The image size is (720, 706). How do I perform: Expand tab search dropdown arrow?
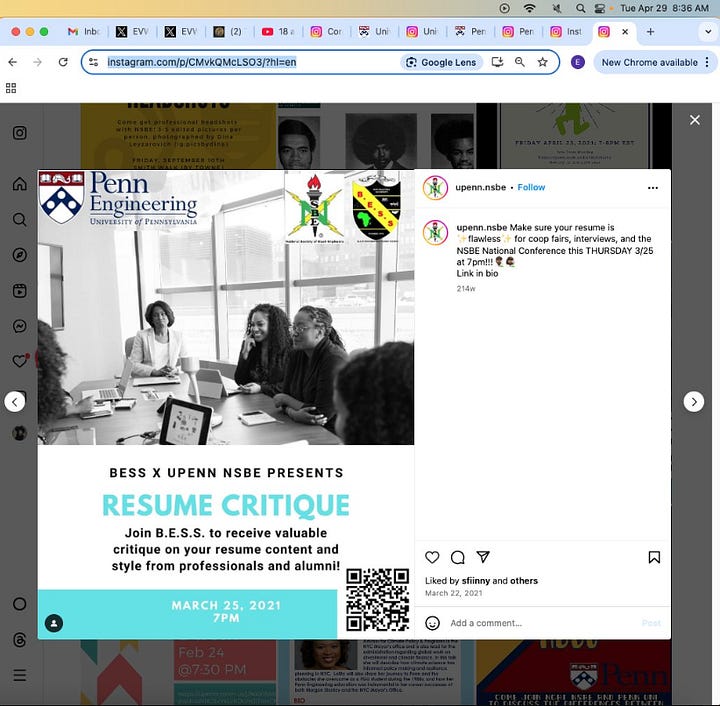click(708, 32)
